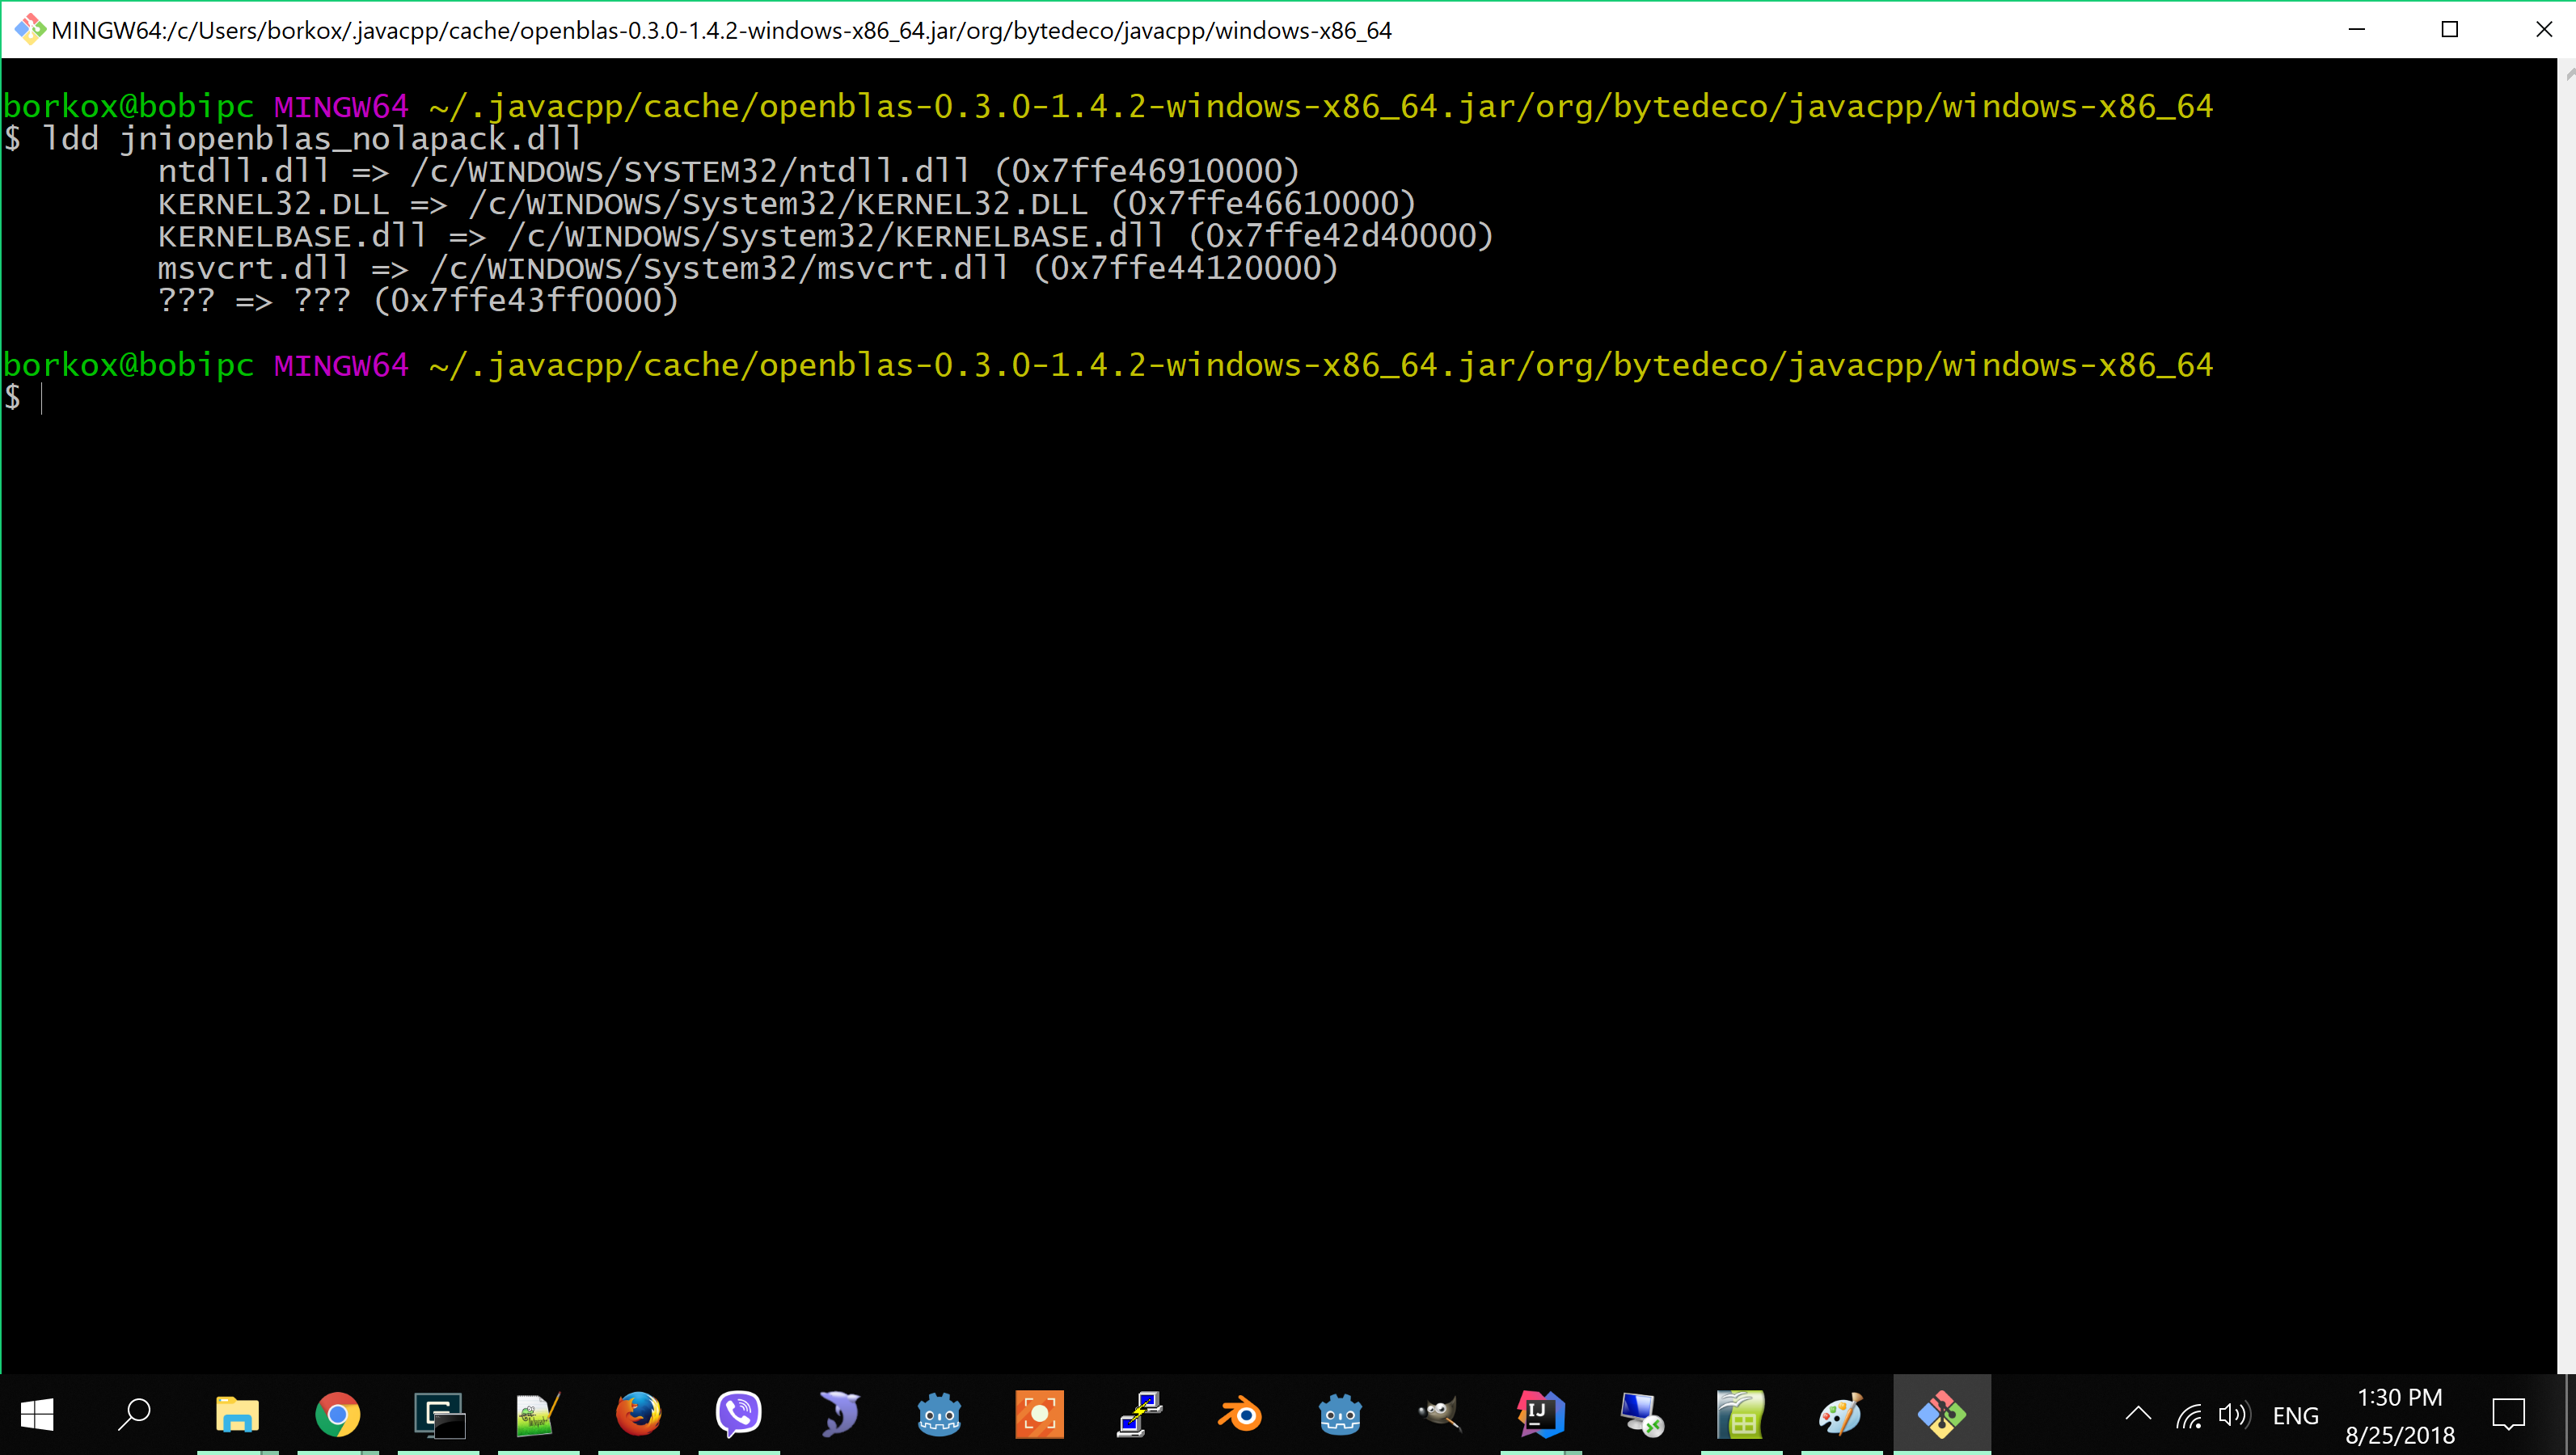
Task: Open Godot icon beside GIMP icon
Action: (x=1340, y=1414)
